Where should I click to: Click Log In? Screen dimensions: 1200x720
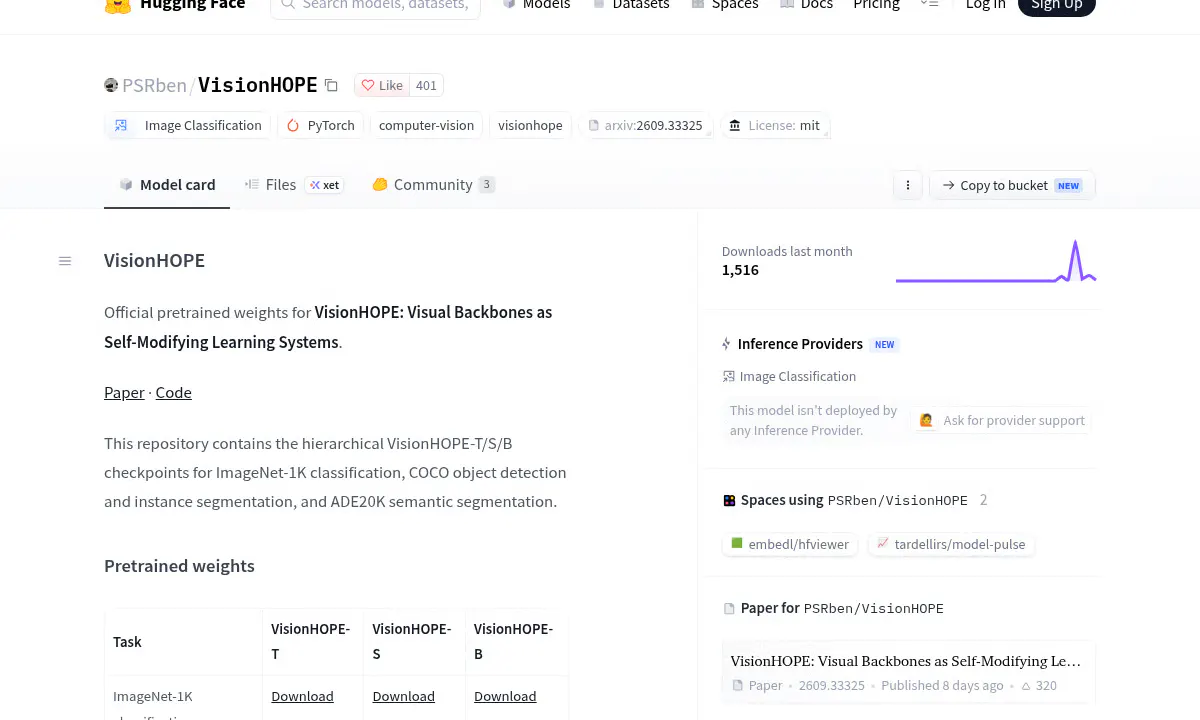pyautogui.click(x=985, y=5)
